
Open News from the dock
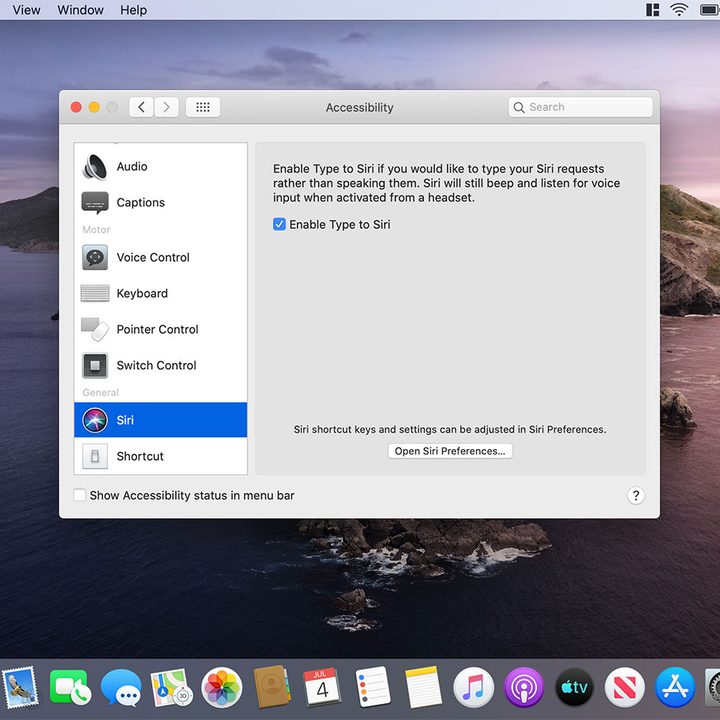[624, 687]
